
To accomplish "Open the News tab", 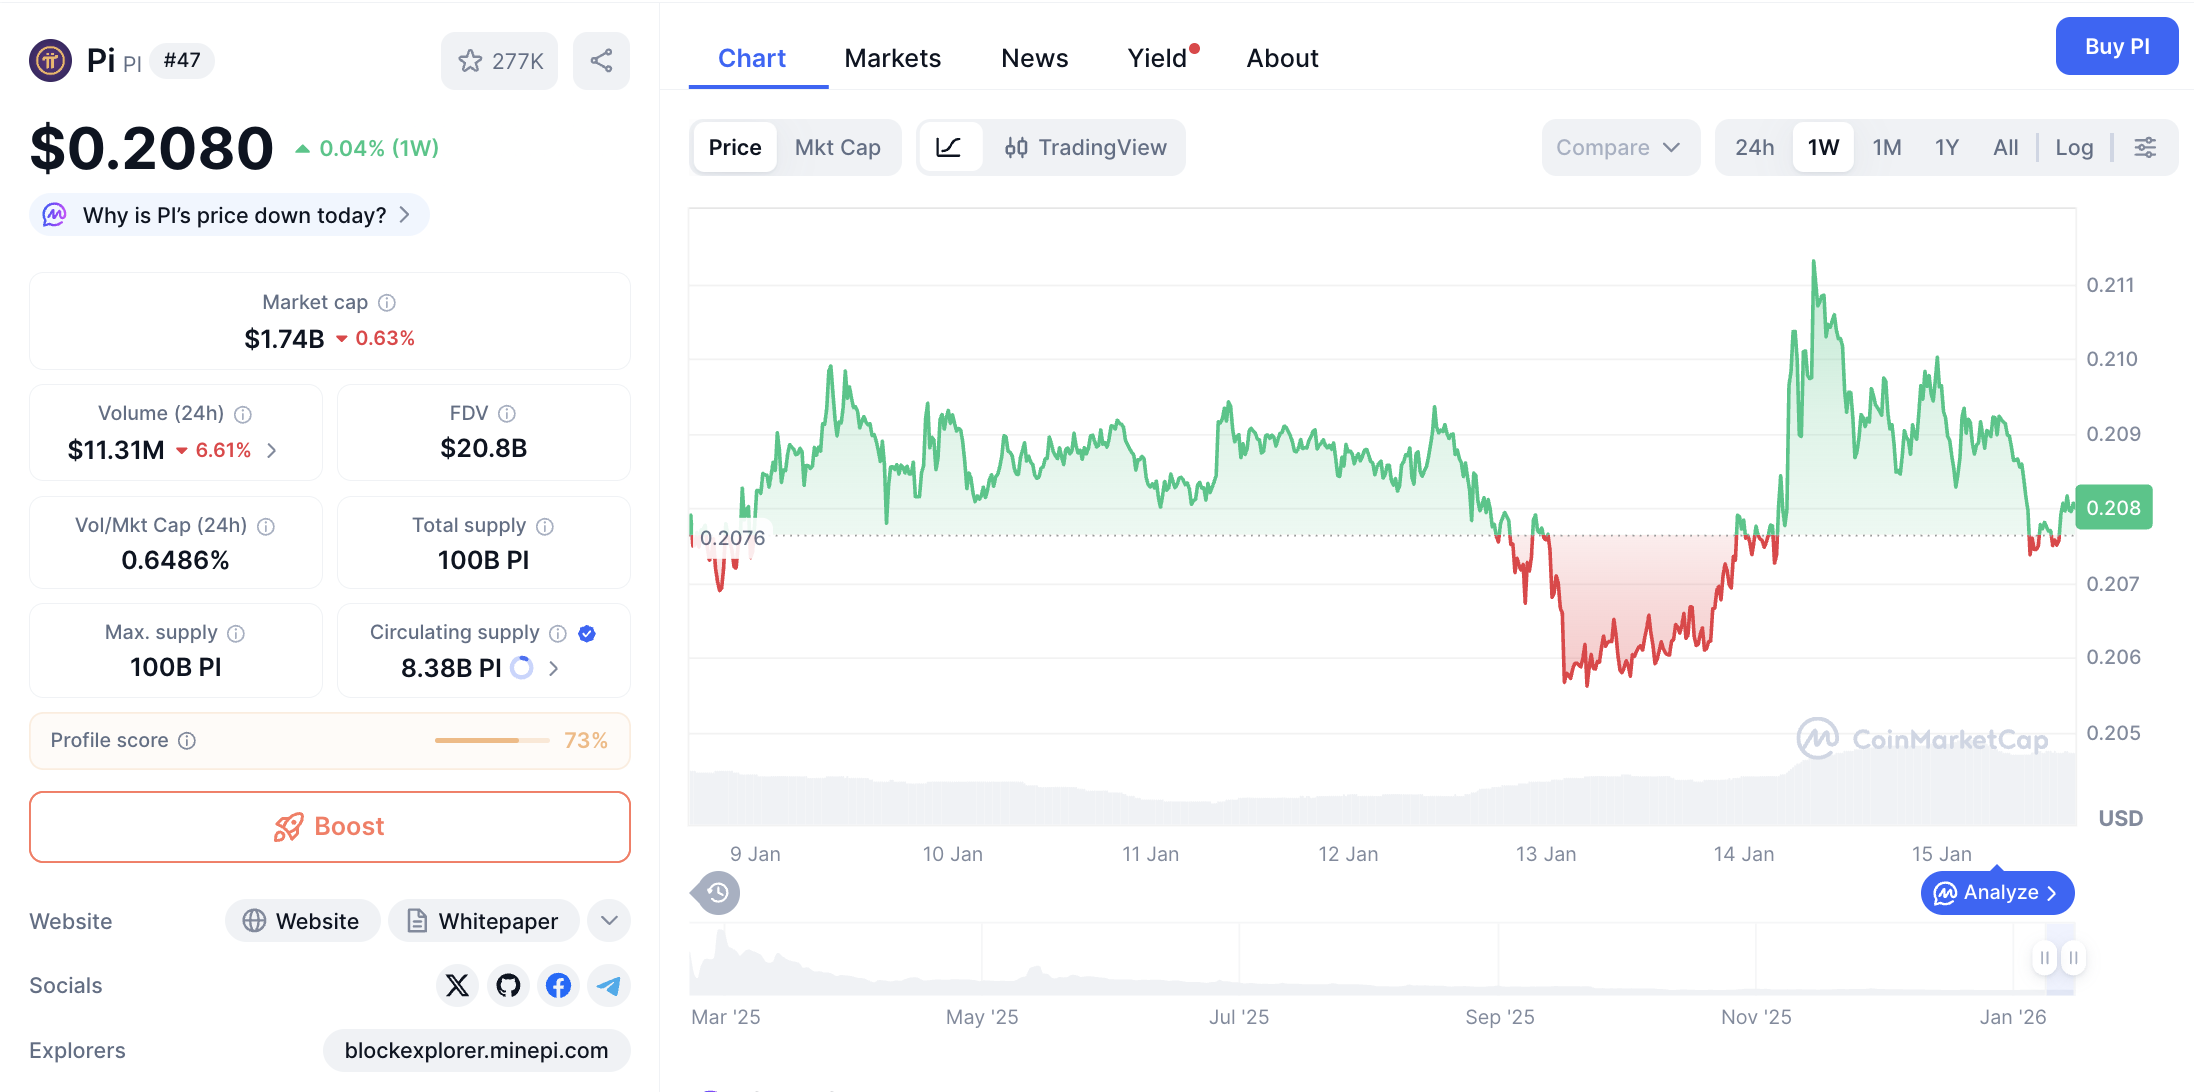I will point(1034,58).
